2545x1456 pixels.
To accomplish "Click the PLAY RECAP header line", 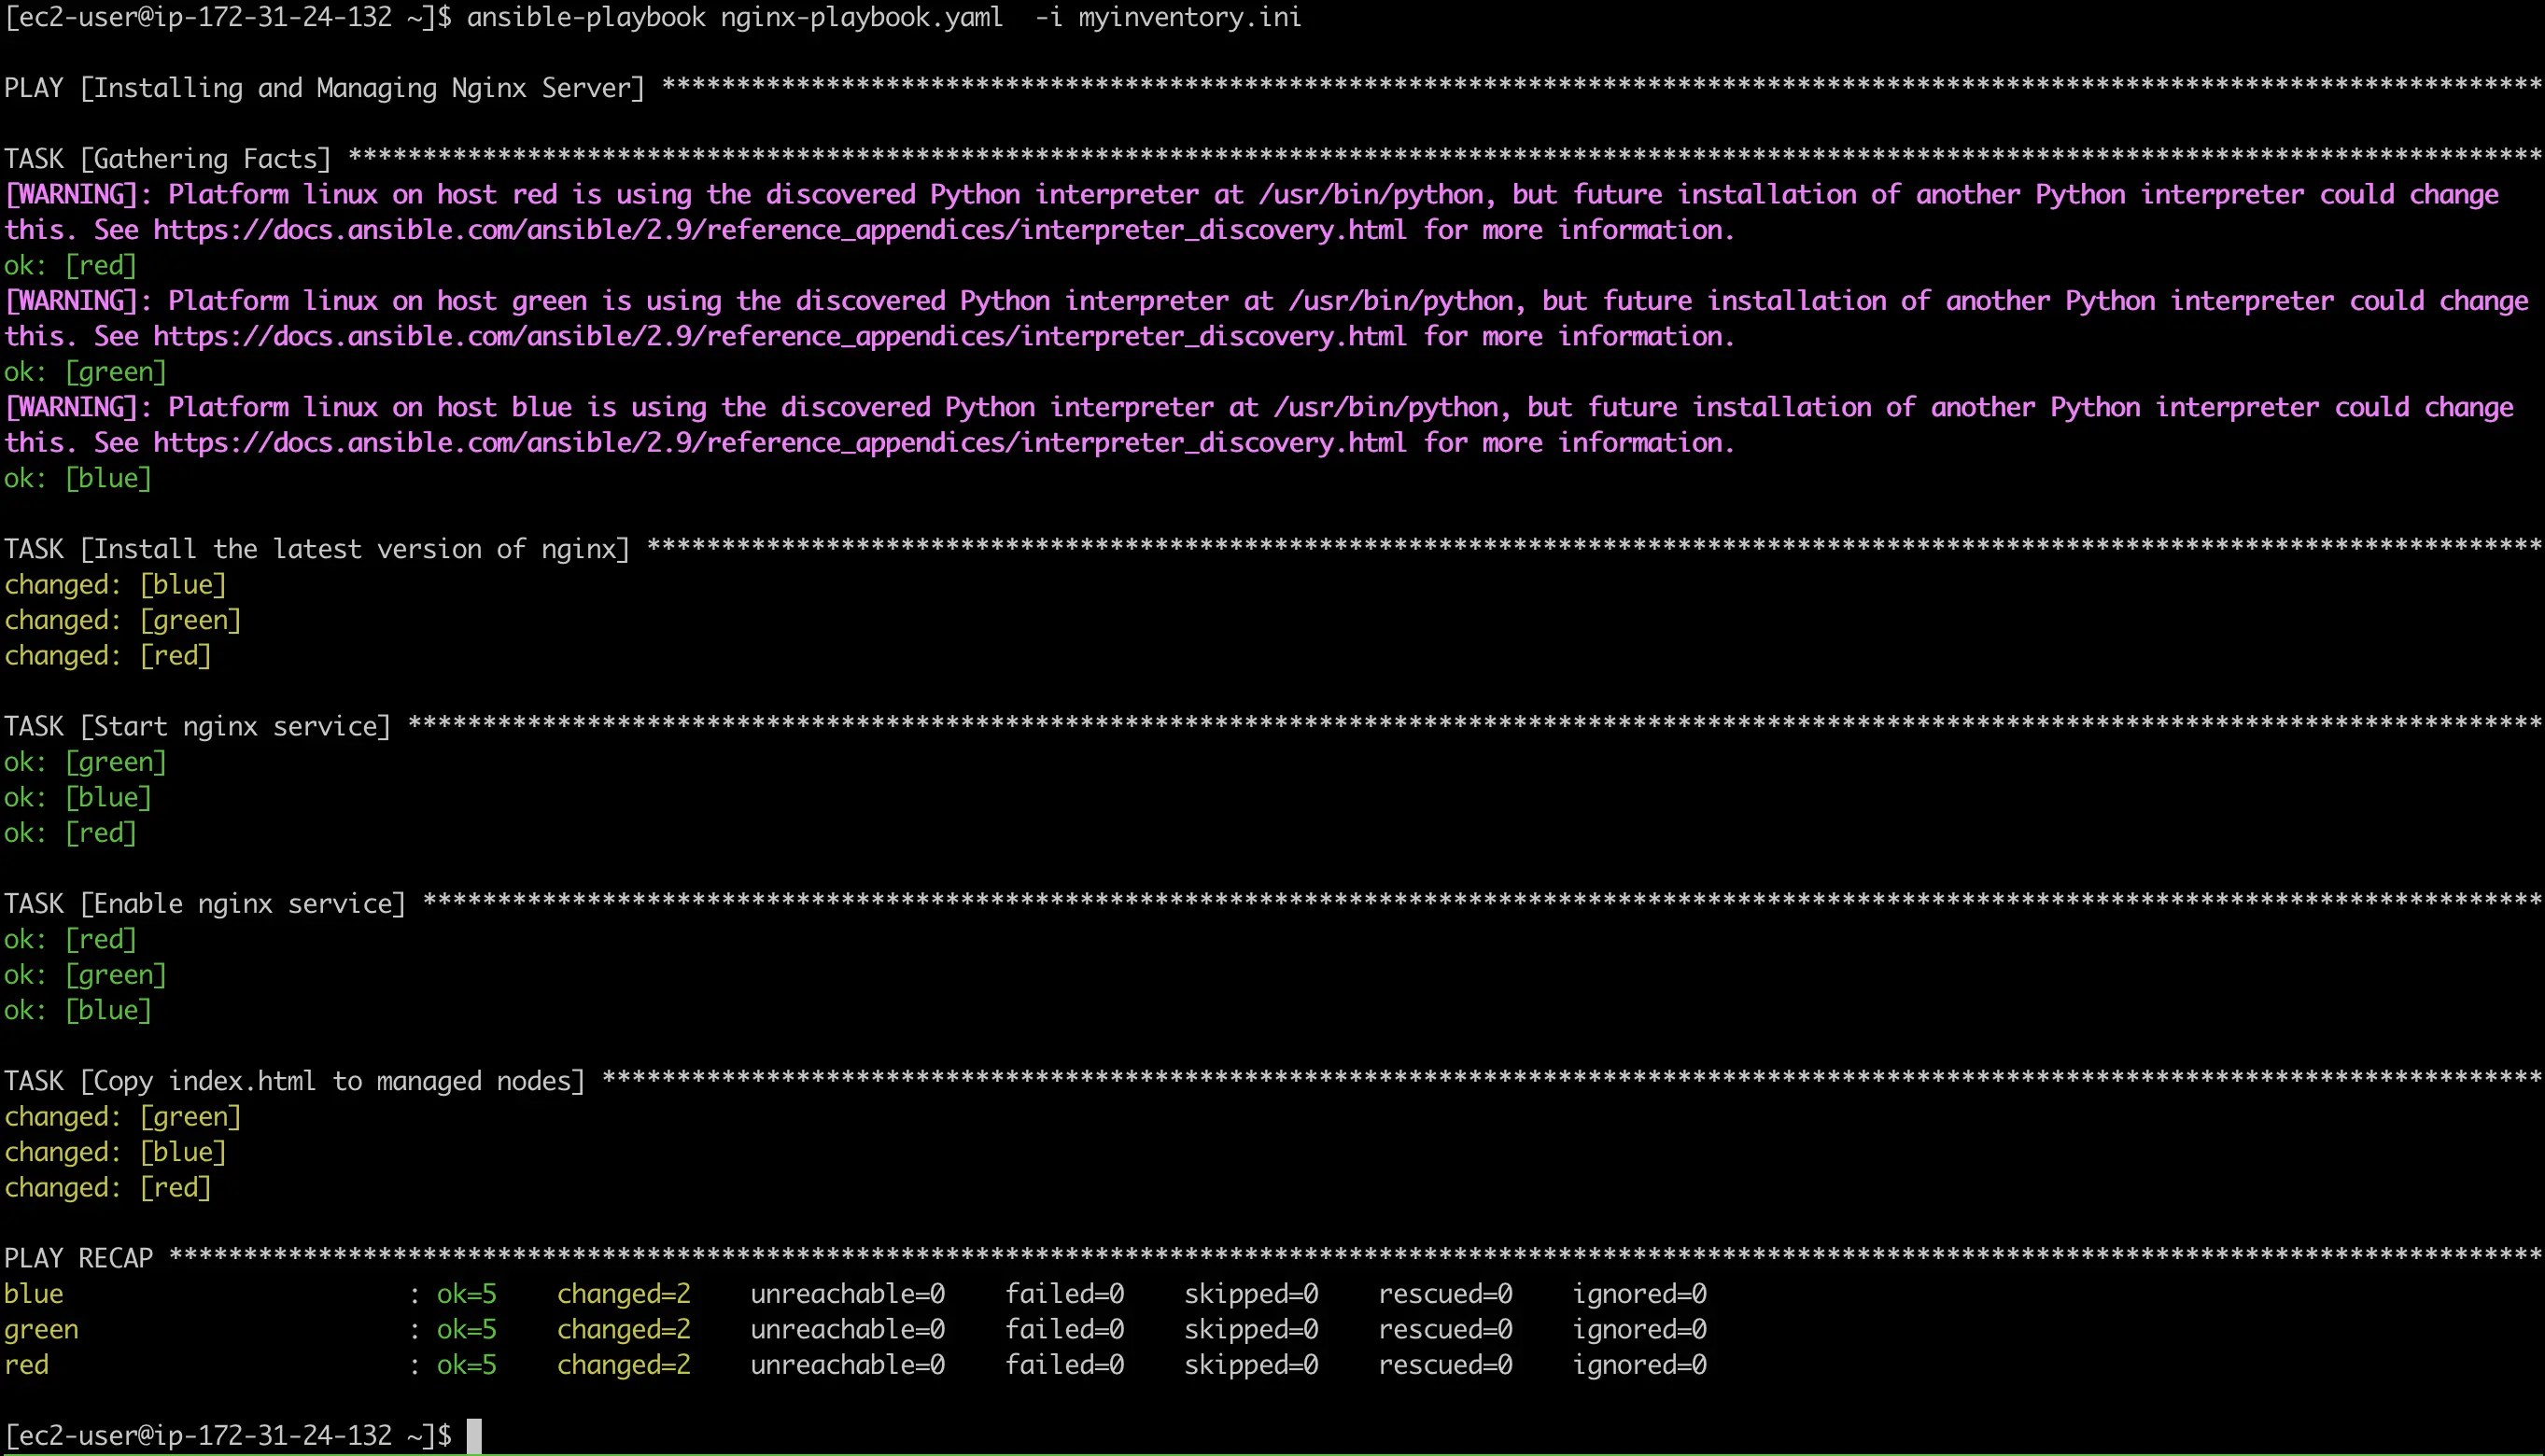I will click(80, 1257).
